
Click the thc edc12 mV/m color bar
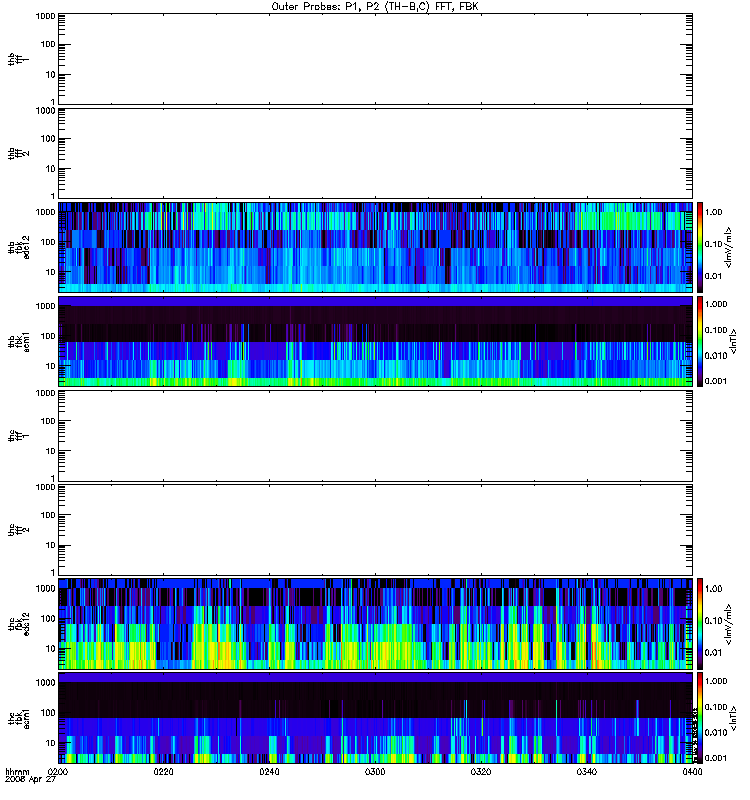[x=700, y=624]
